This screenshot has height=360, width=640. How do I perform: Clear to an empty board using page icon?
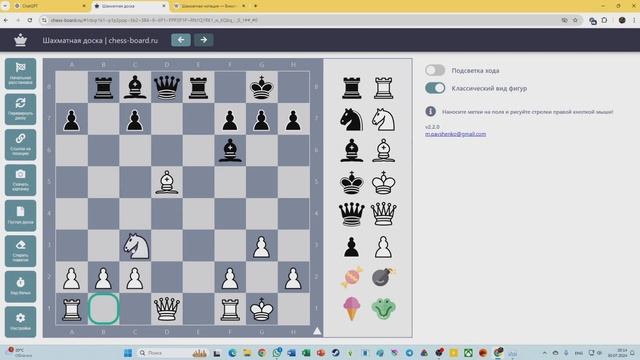pos(20,216)
